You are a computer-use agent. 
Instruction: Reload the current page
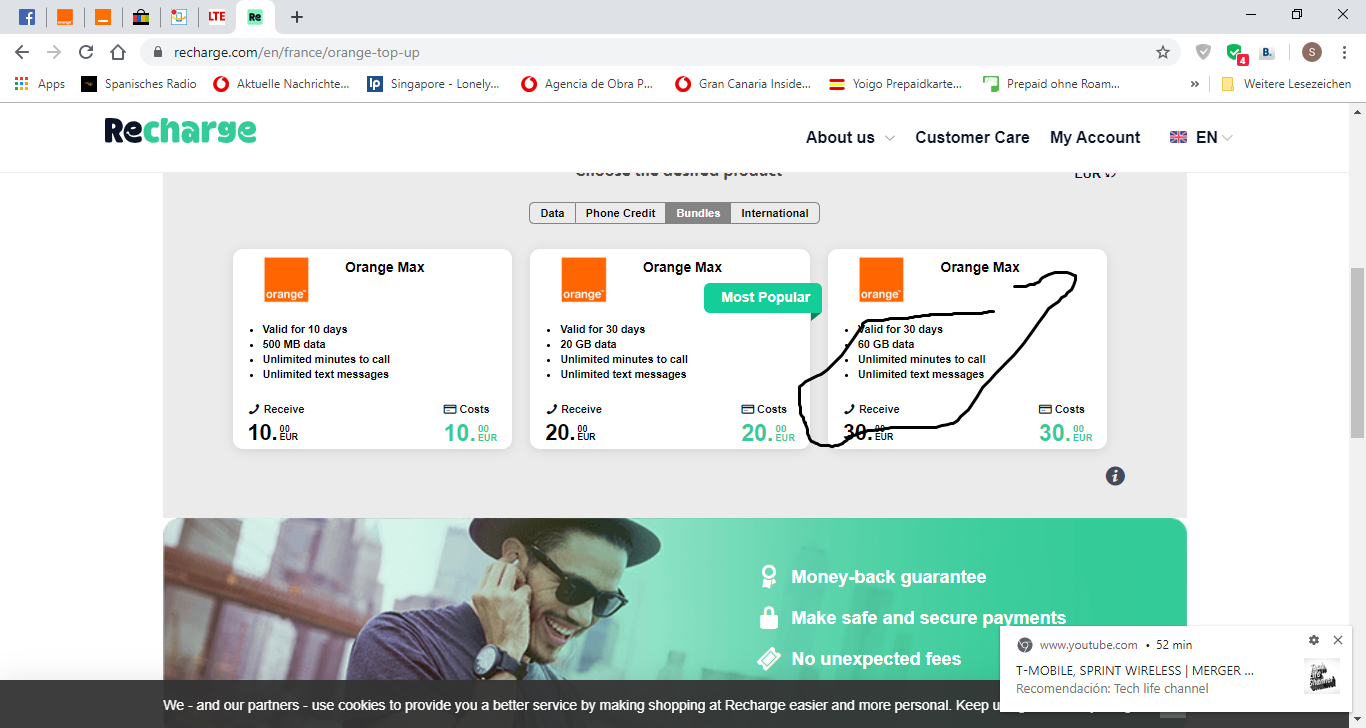[86, 52]
